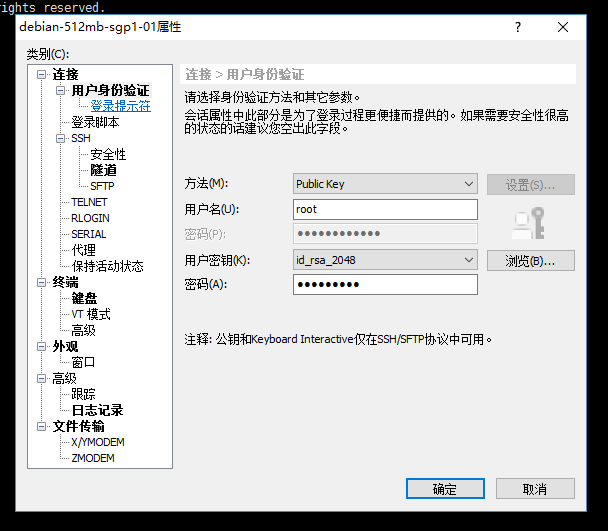Click the 用户名 input field
Viewport: 608px width, 531px height.
click(385, 210)
